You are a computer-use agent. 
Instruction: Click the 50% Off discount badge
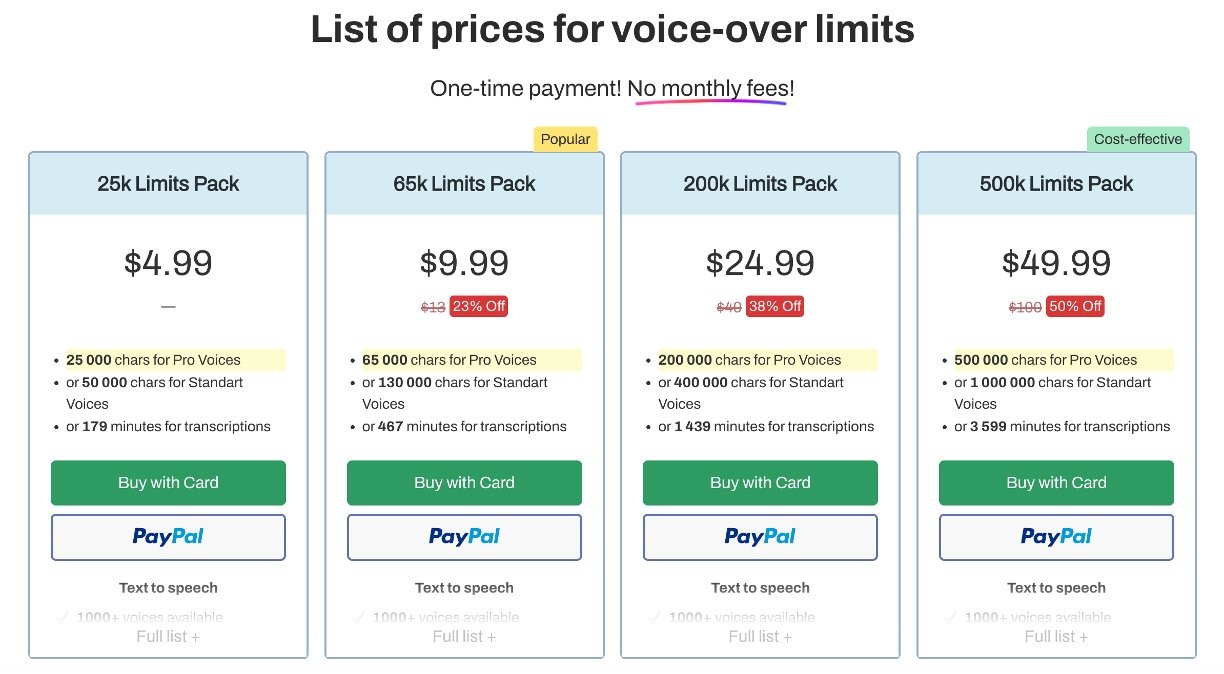point(1075,306)
